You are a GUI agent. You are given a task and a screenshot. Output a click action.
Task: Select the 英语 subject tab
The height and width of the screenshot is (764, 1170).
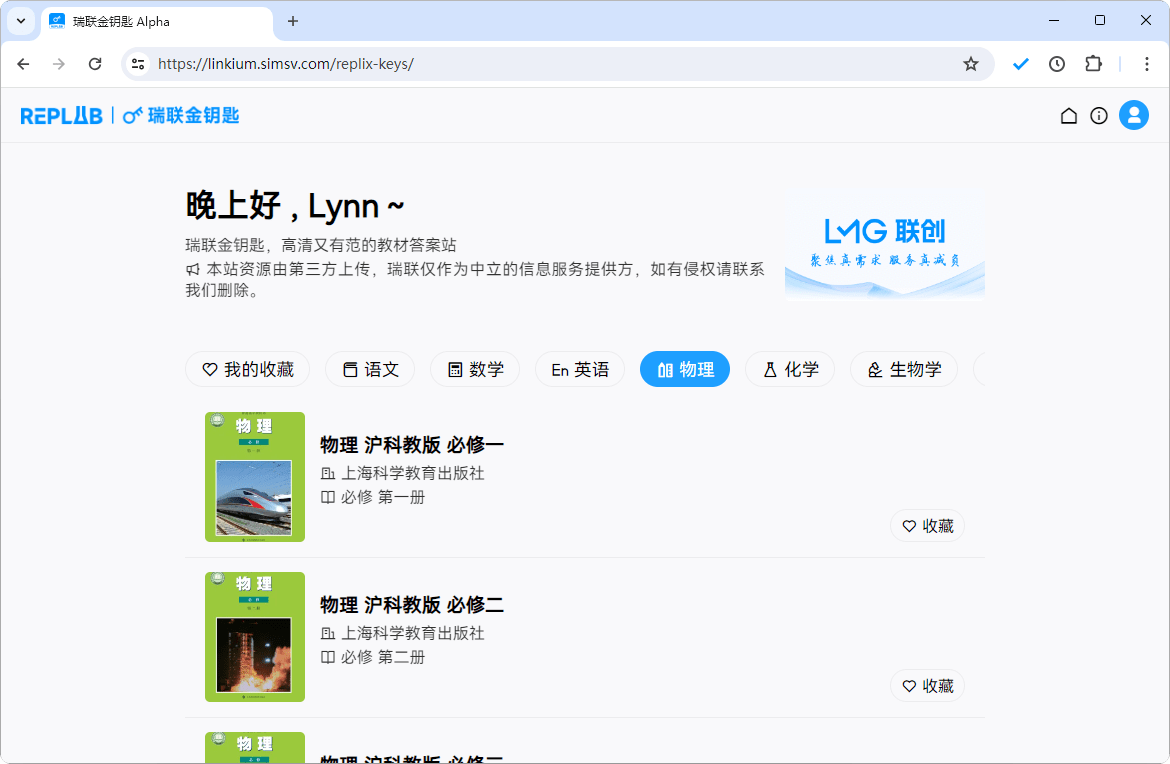(580, 369)
